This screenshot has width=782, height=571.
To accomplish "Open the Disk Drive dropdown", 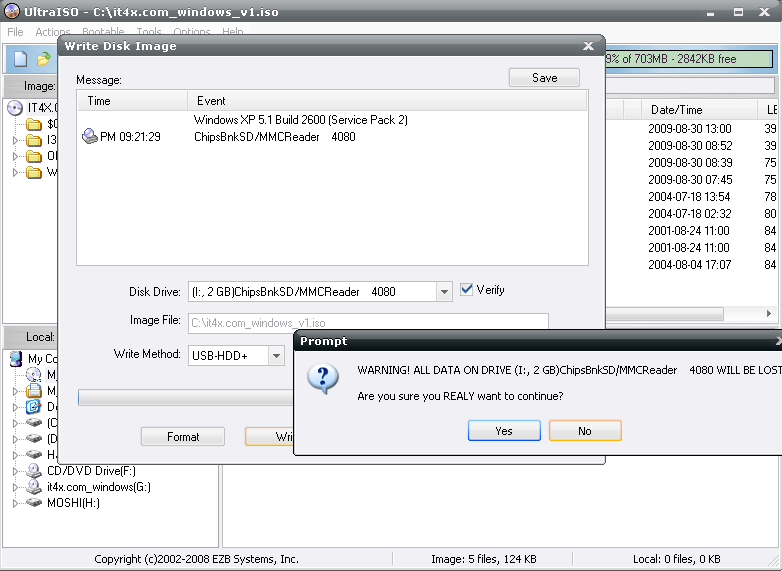I will (x=444, y=292).
